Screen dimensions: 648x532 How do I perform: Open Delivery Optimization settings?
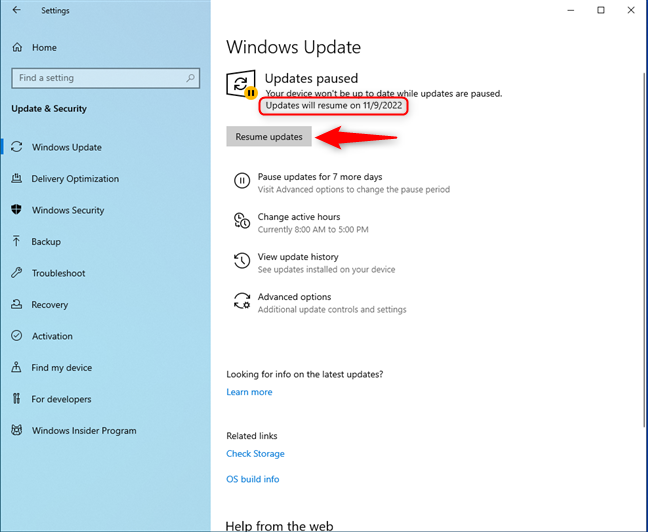pos(75,179)
